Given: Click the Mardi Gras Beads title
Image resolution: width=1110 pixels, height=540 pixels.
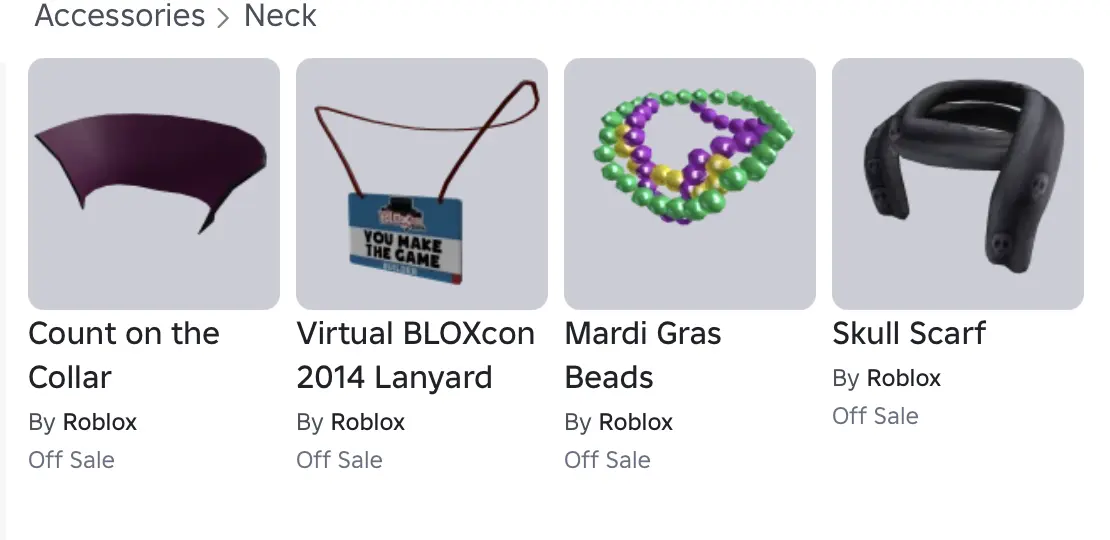Looking at the screenshot, I should pyautogui.click(x=643, y=355).
